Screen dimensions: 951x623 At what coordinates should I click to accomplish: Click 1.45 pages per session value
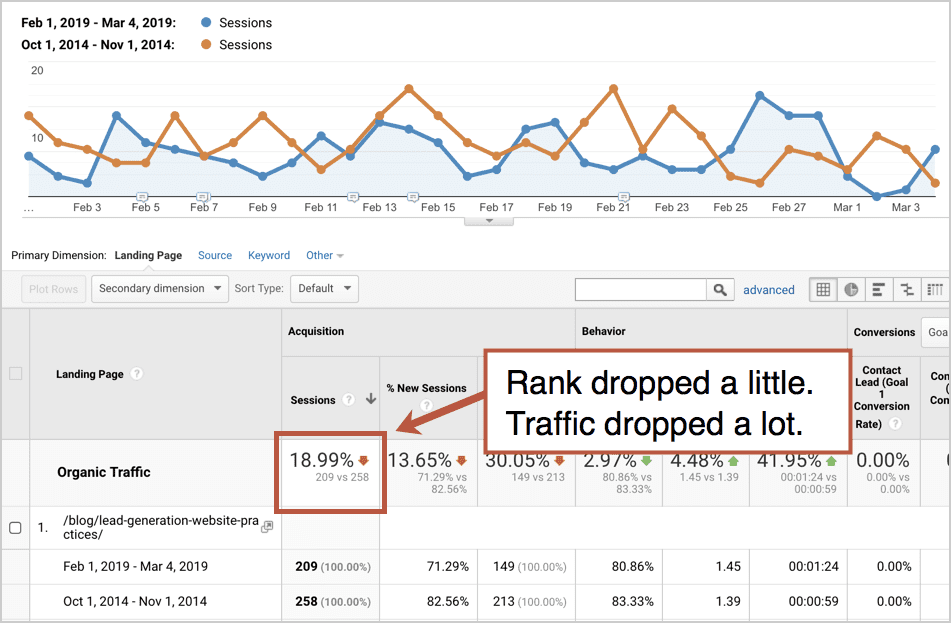coord(728,566)
